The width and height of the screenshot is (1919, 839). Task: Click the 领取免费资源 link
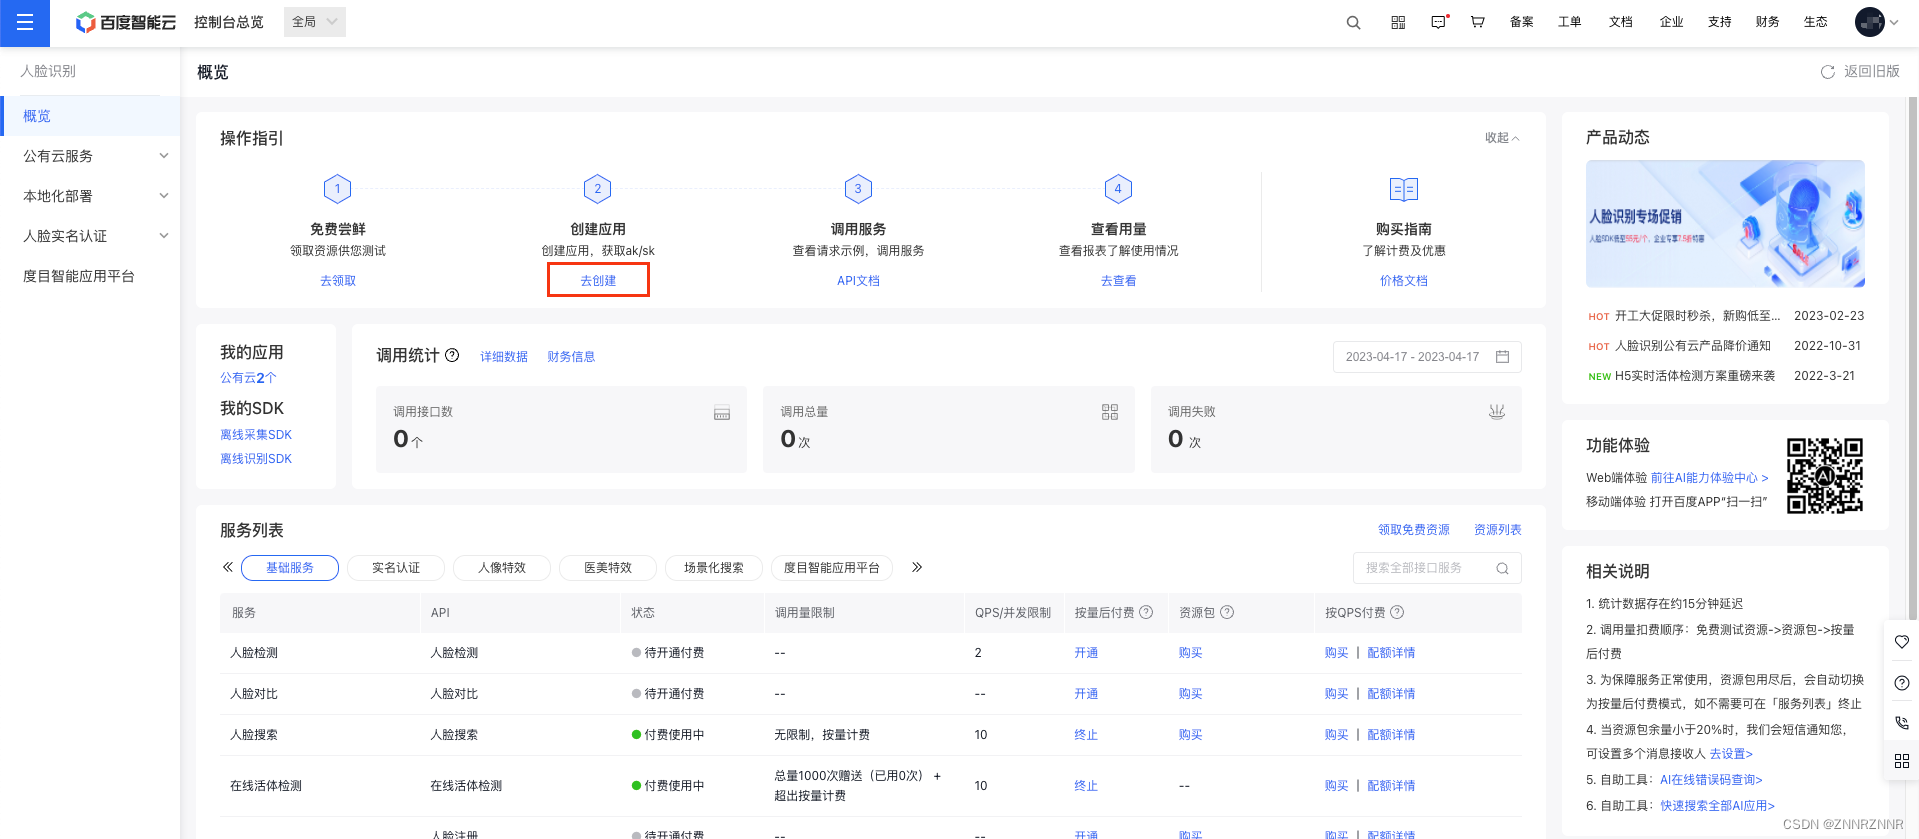point(1414,530)
